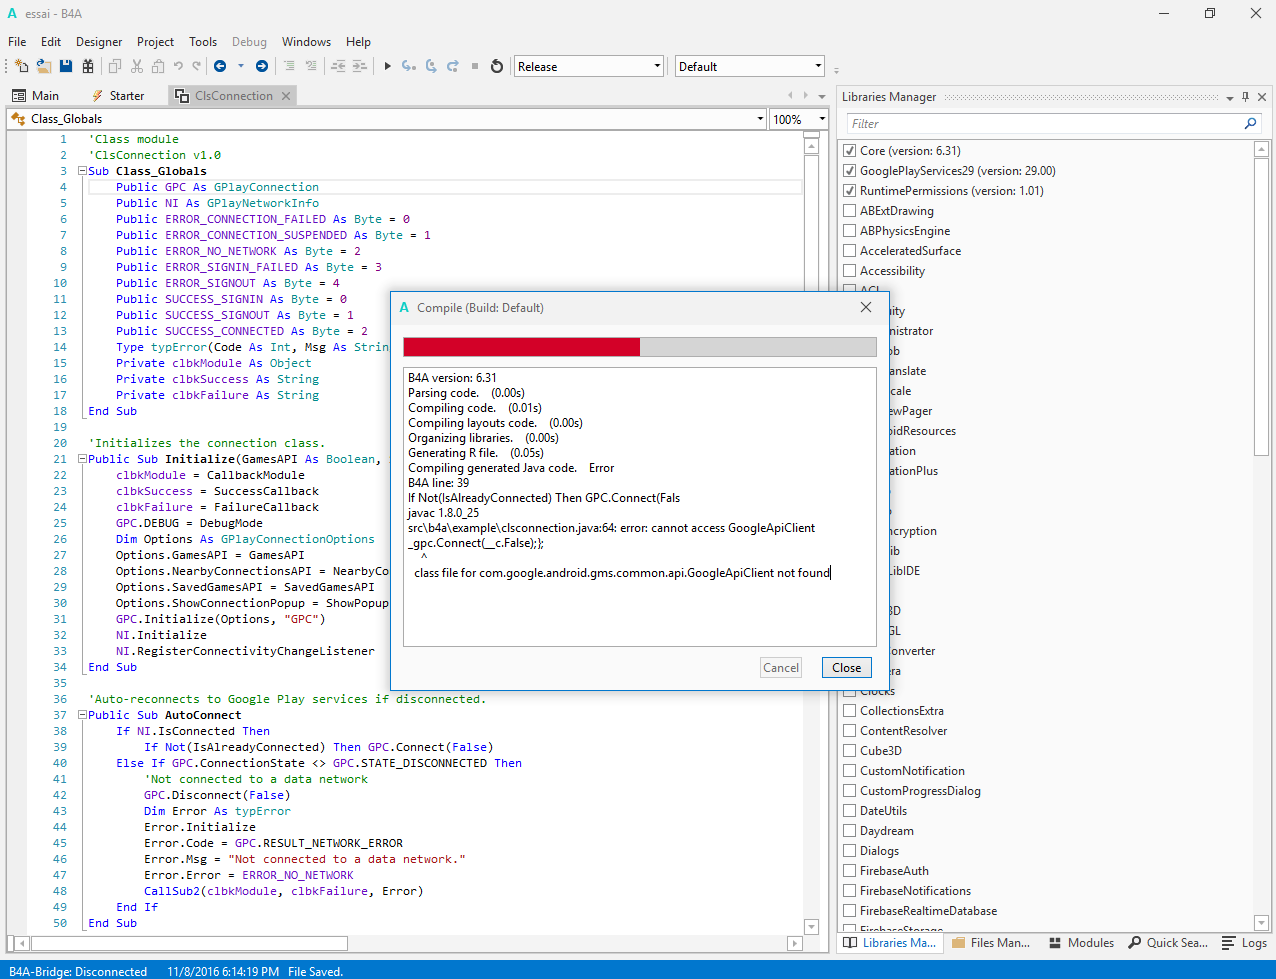This screenshot has height=979, width=1276.
Task: Click the Restart circular arrow icon
Action: coord(497,66)
